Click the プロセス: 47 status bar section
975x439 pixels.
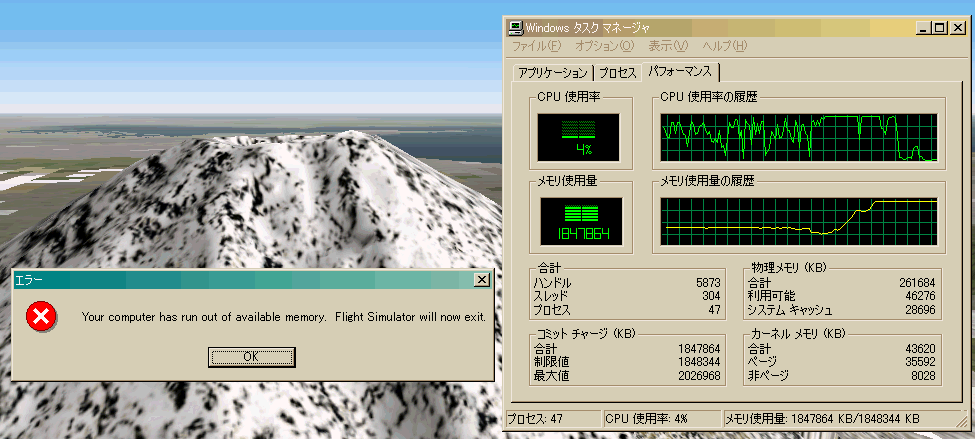(550, 418)
